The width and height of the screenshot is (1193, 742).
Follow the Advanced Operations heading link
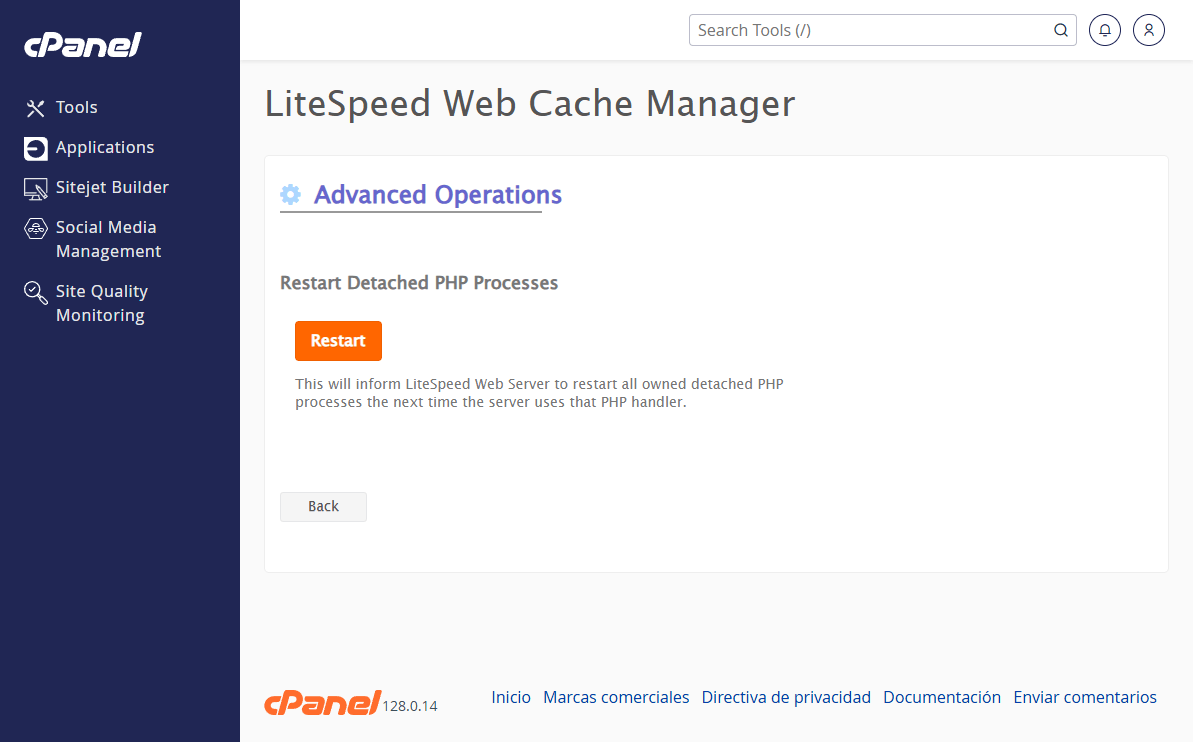coord(437,195)
